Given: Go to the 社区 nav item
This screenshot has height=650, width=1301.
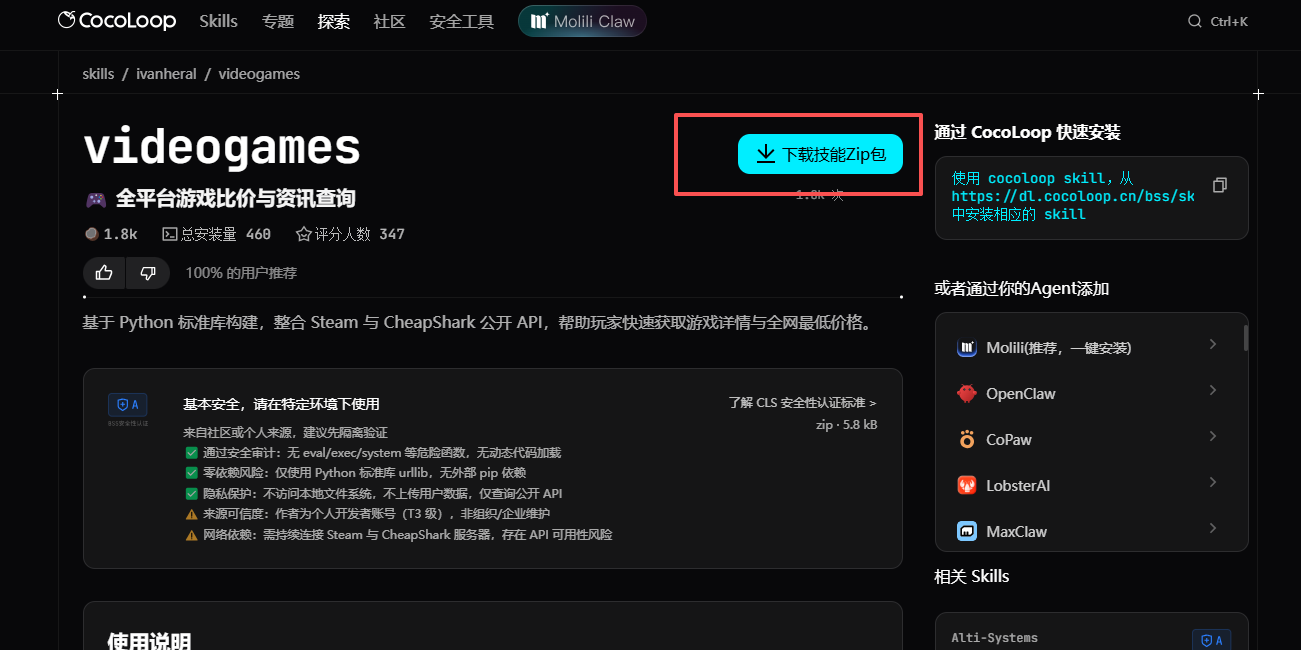Looking at the screenshot, I should click(x=389, y=21).
